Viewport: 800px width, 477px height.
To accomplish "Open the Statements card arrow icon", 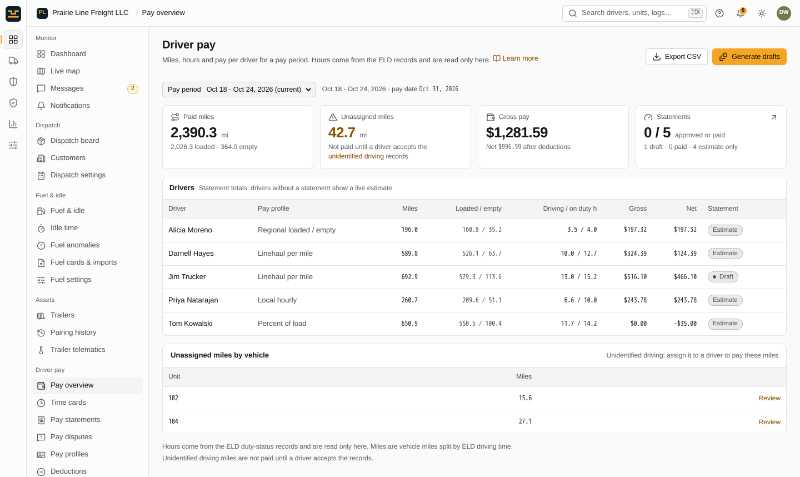I will [x=773, y=117].
